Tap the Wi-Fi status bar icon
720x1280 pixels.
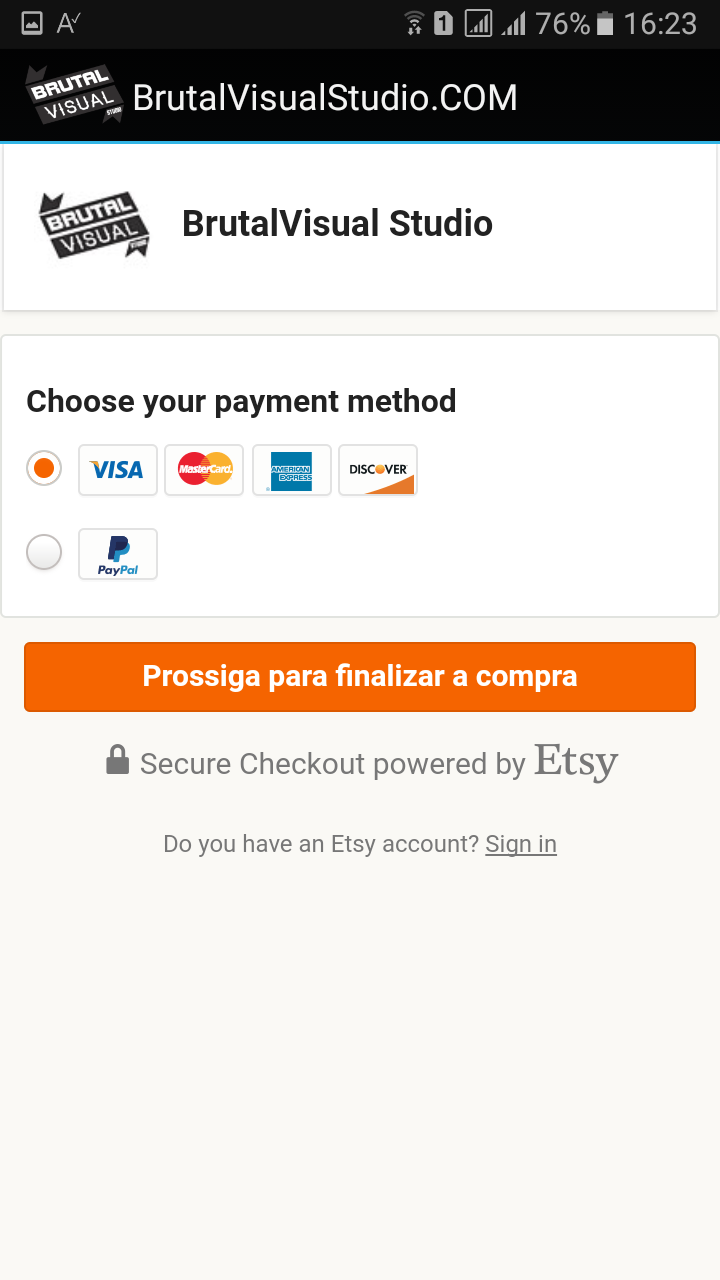tap(414, 23)
